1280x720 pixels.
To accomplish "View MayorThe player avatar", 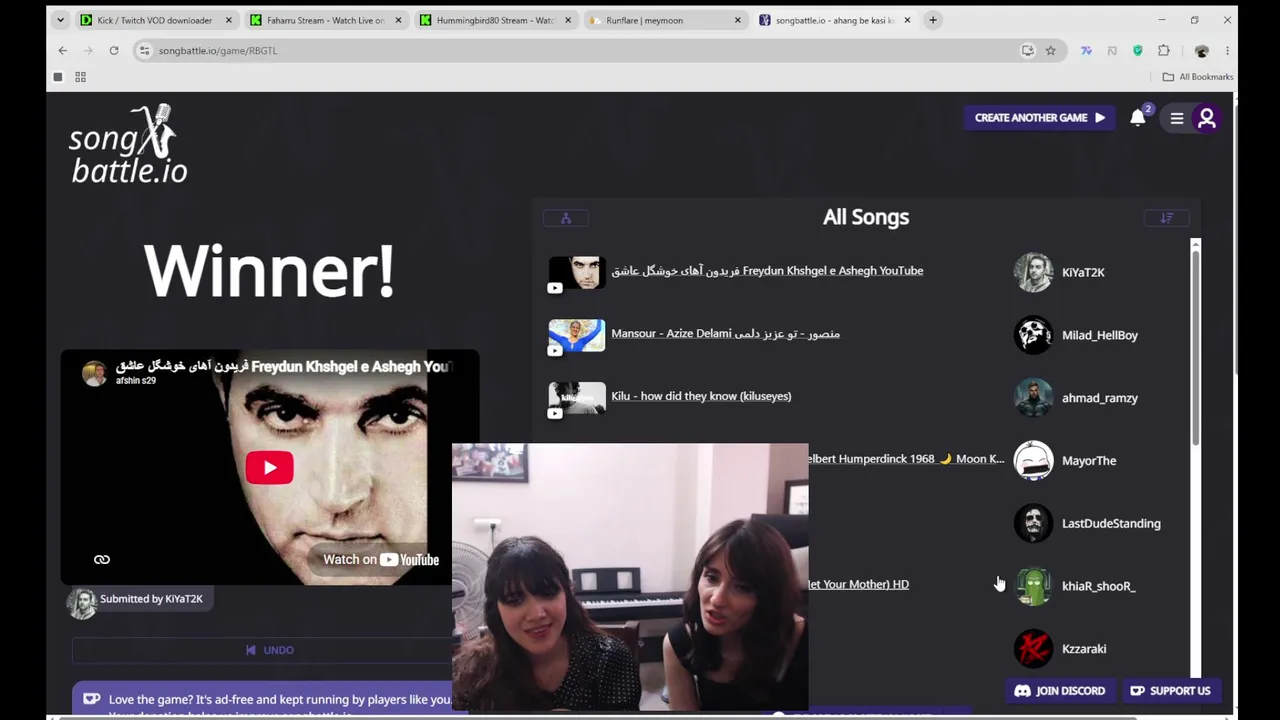I will point(1033,461).
